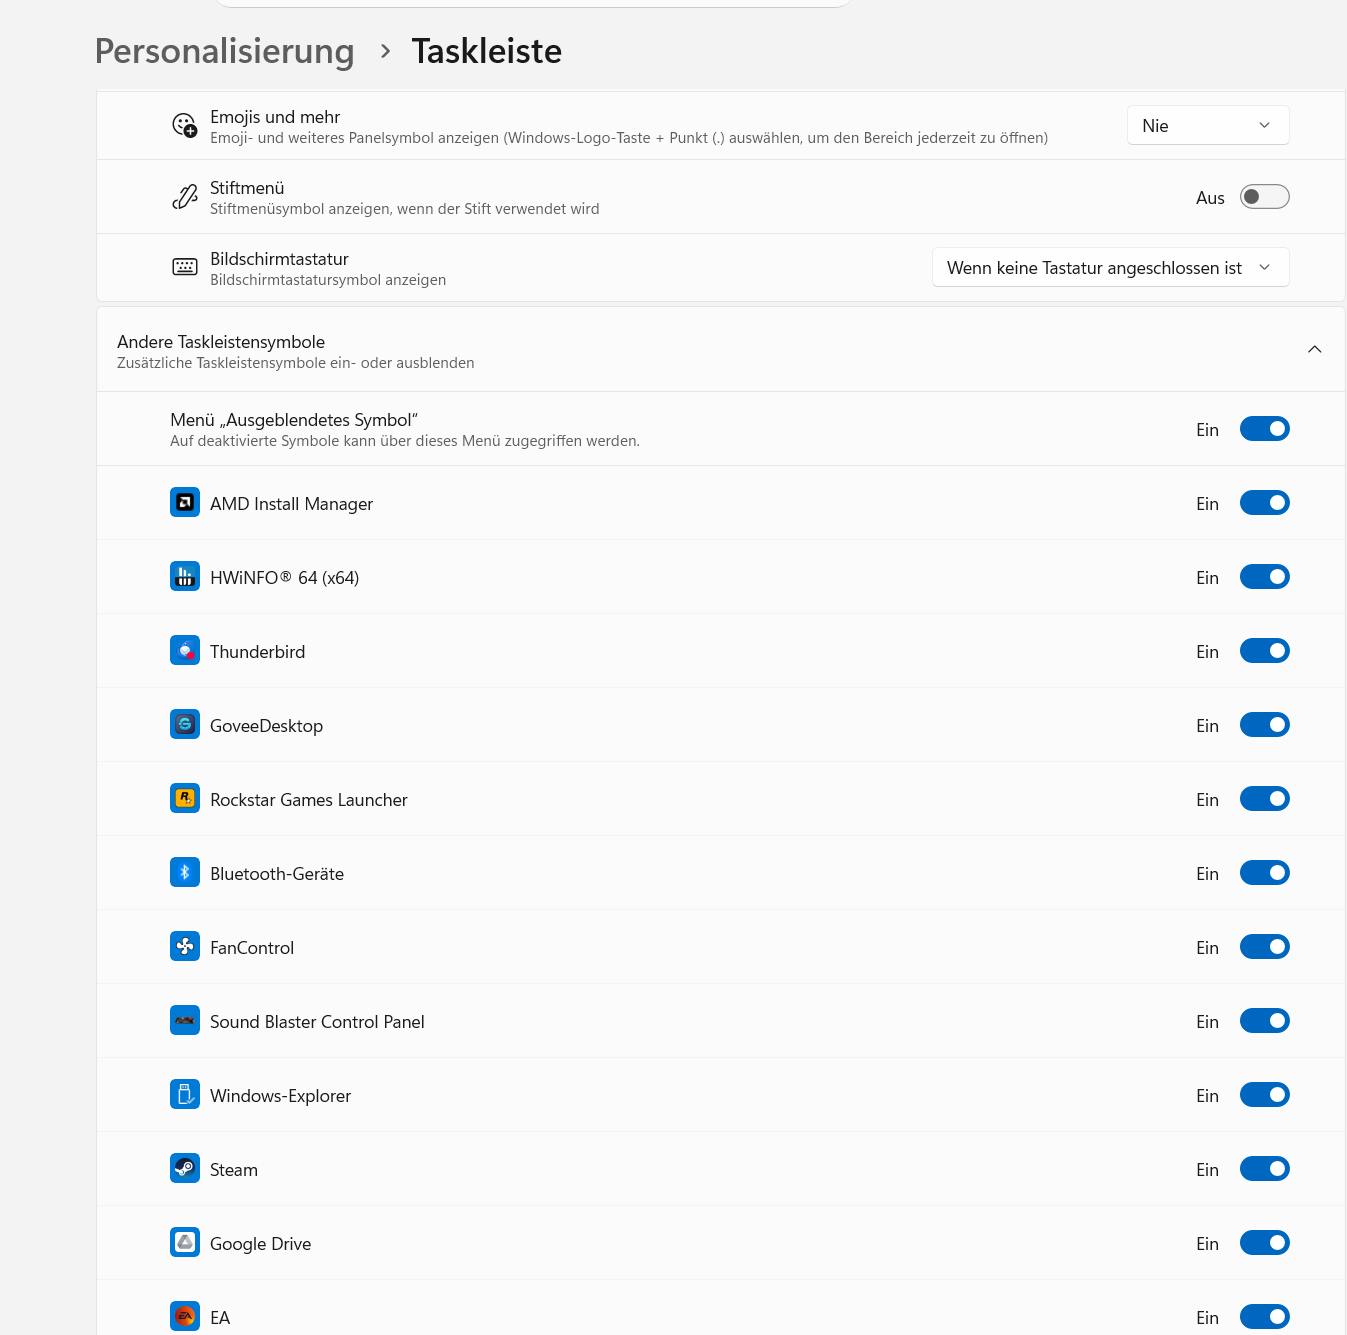
Task: Click the GoveeDesktop icon
Action: pos(185,725)
